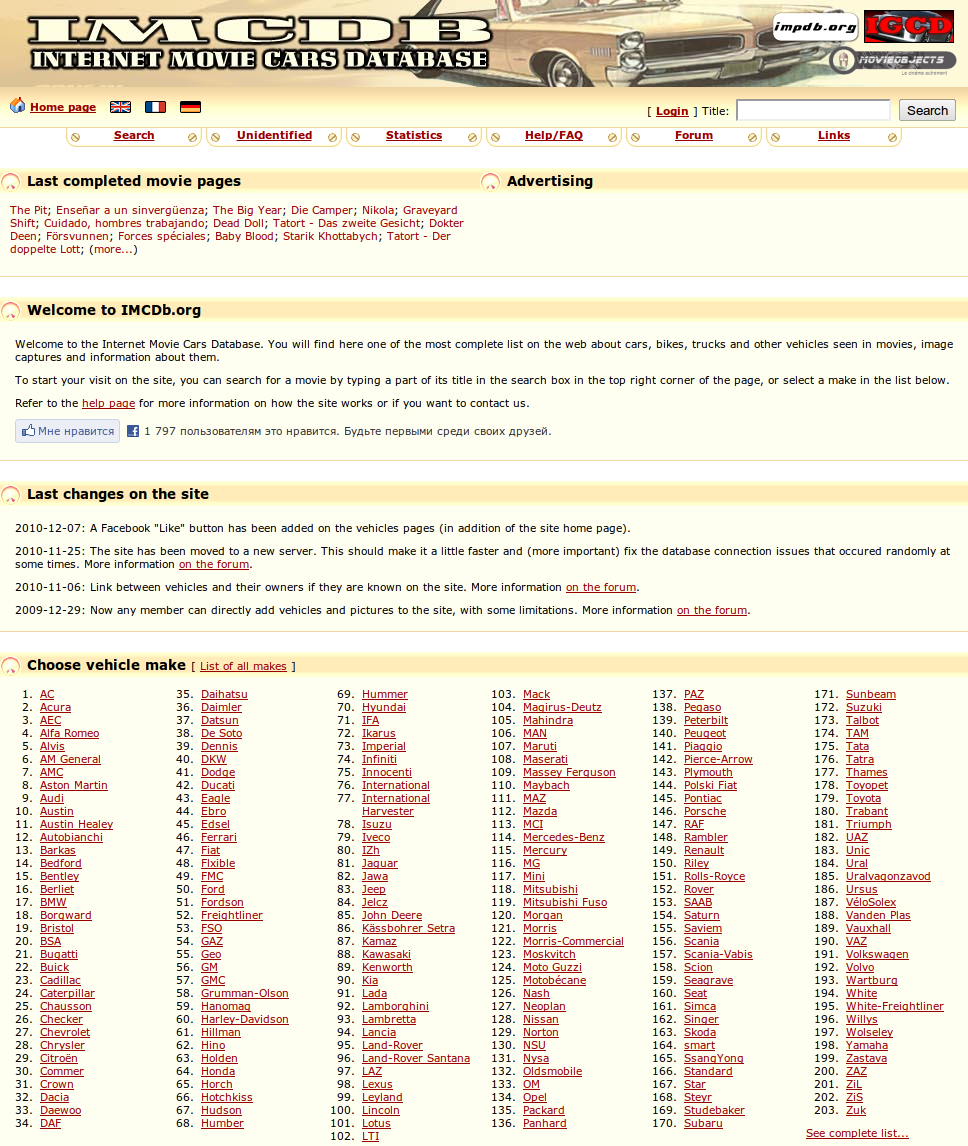
Task: Focus the Title search input field
Action: [x=813, y=111]
